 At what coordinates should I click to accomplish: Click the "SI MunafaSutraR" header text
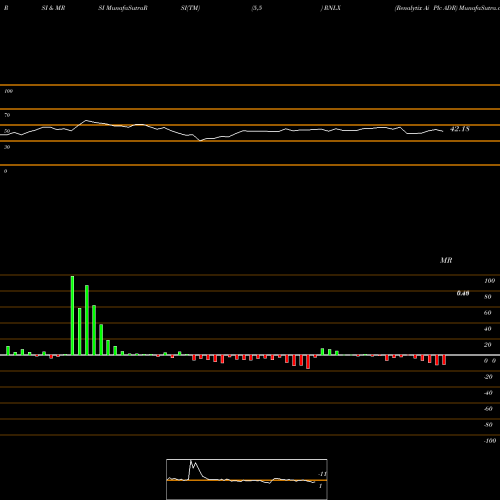[123, 8]
